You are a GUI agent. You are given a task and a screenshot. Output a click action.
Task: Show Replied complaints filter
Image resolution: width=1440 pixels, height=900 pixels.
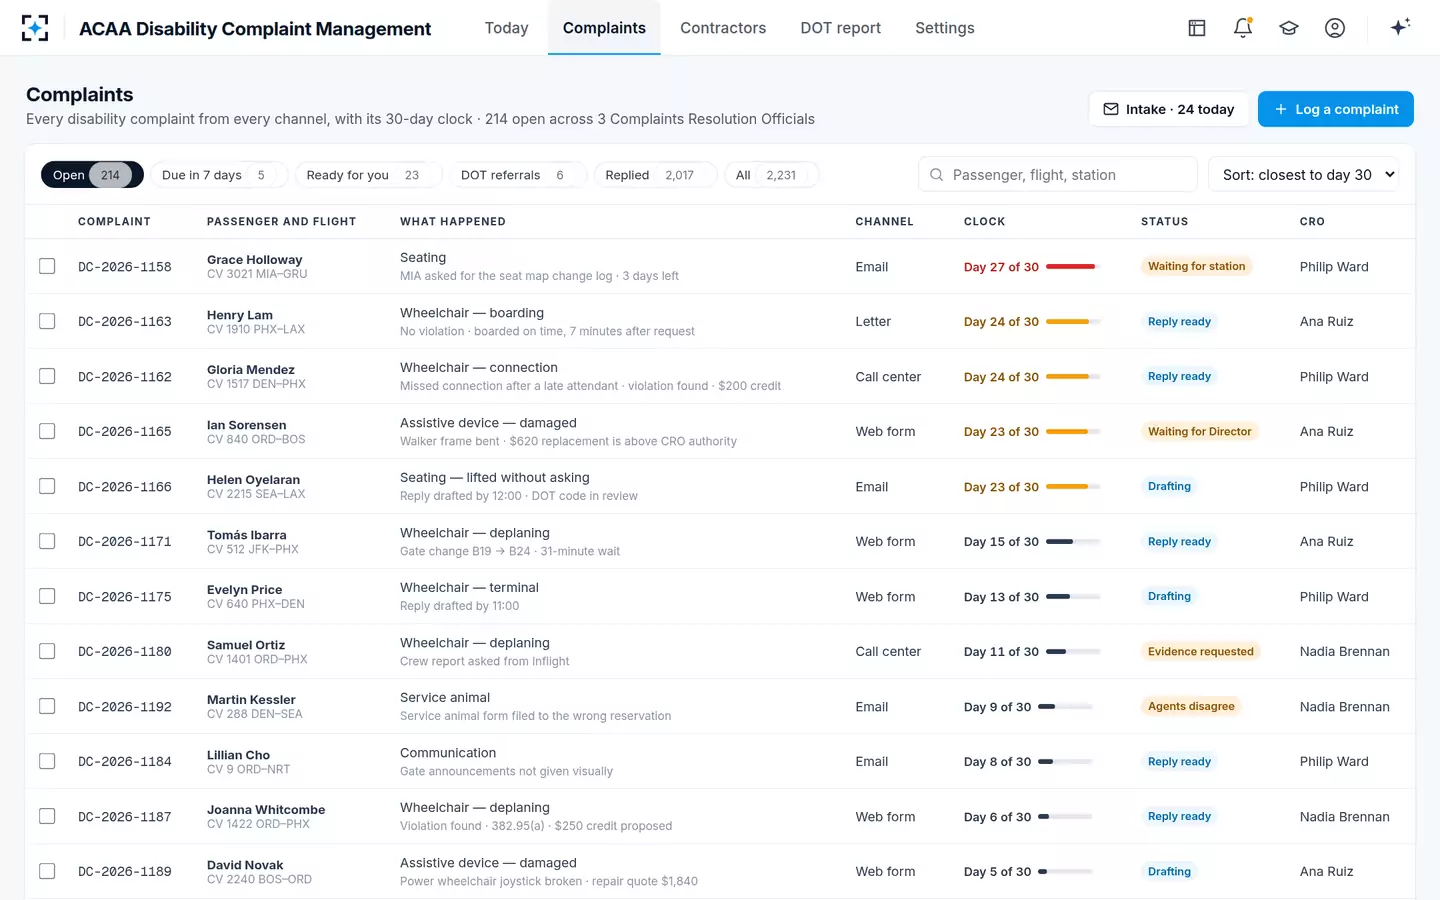(x=656, y=175)
